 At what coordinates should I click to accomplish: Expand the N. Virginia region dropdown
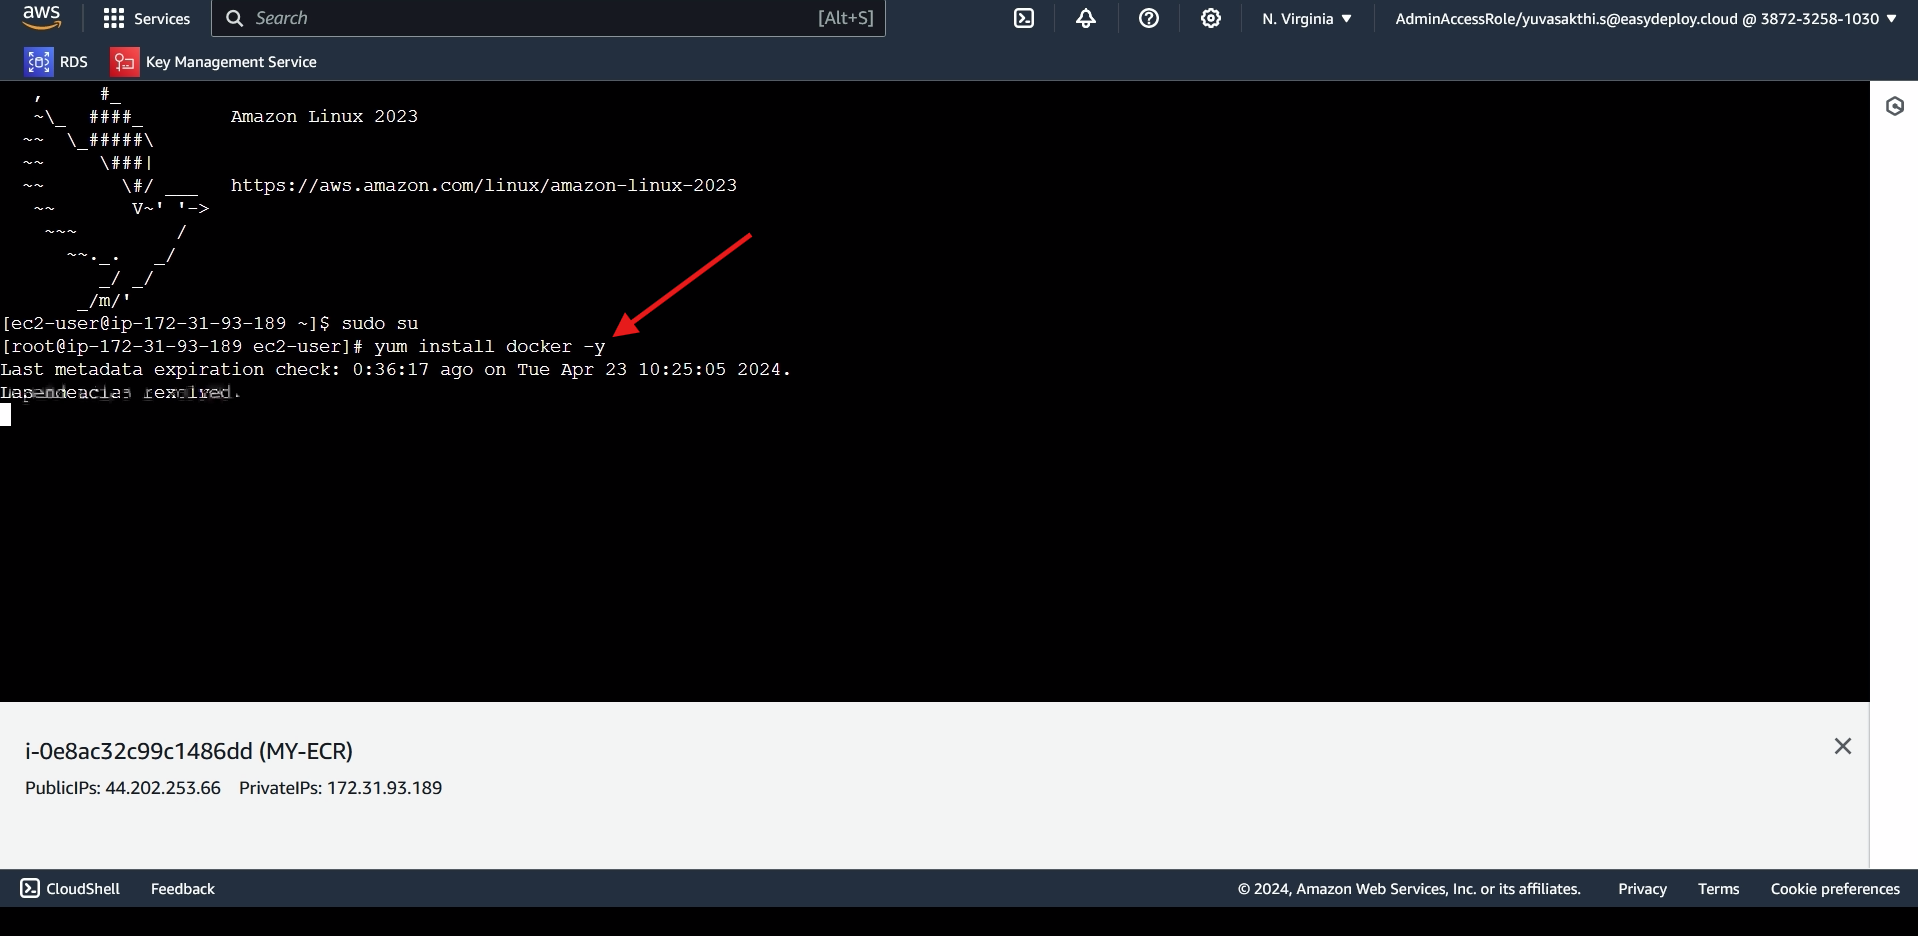pyautogui.click(x=1307, y=18)
